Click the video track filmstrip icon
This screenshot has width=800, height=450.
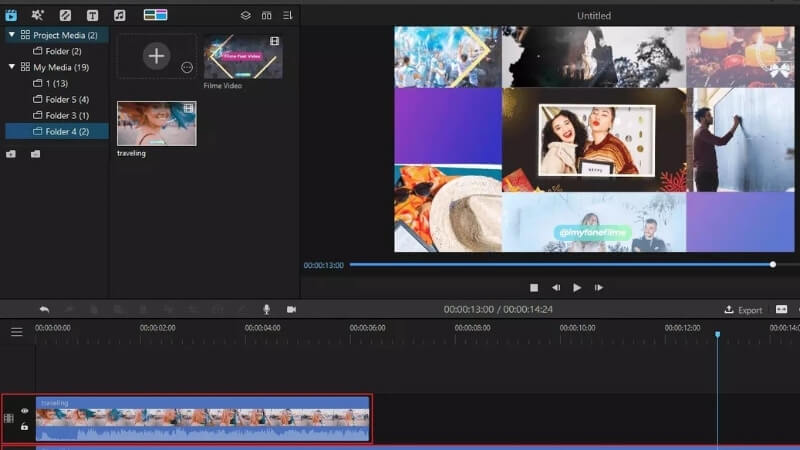pos(9,418)
